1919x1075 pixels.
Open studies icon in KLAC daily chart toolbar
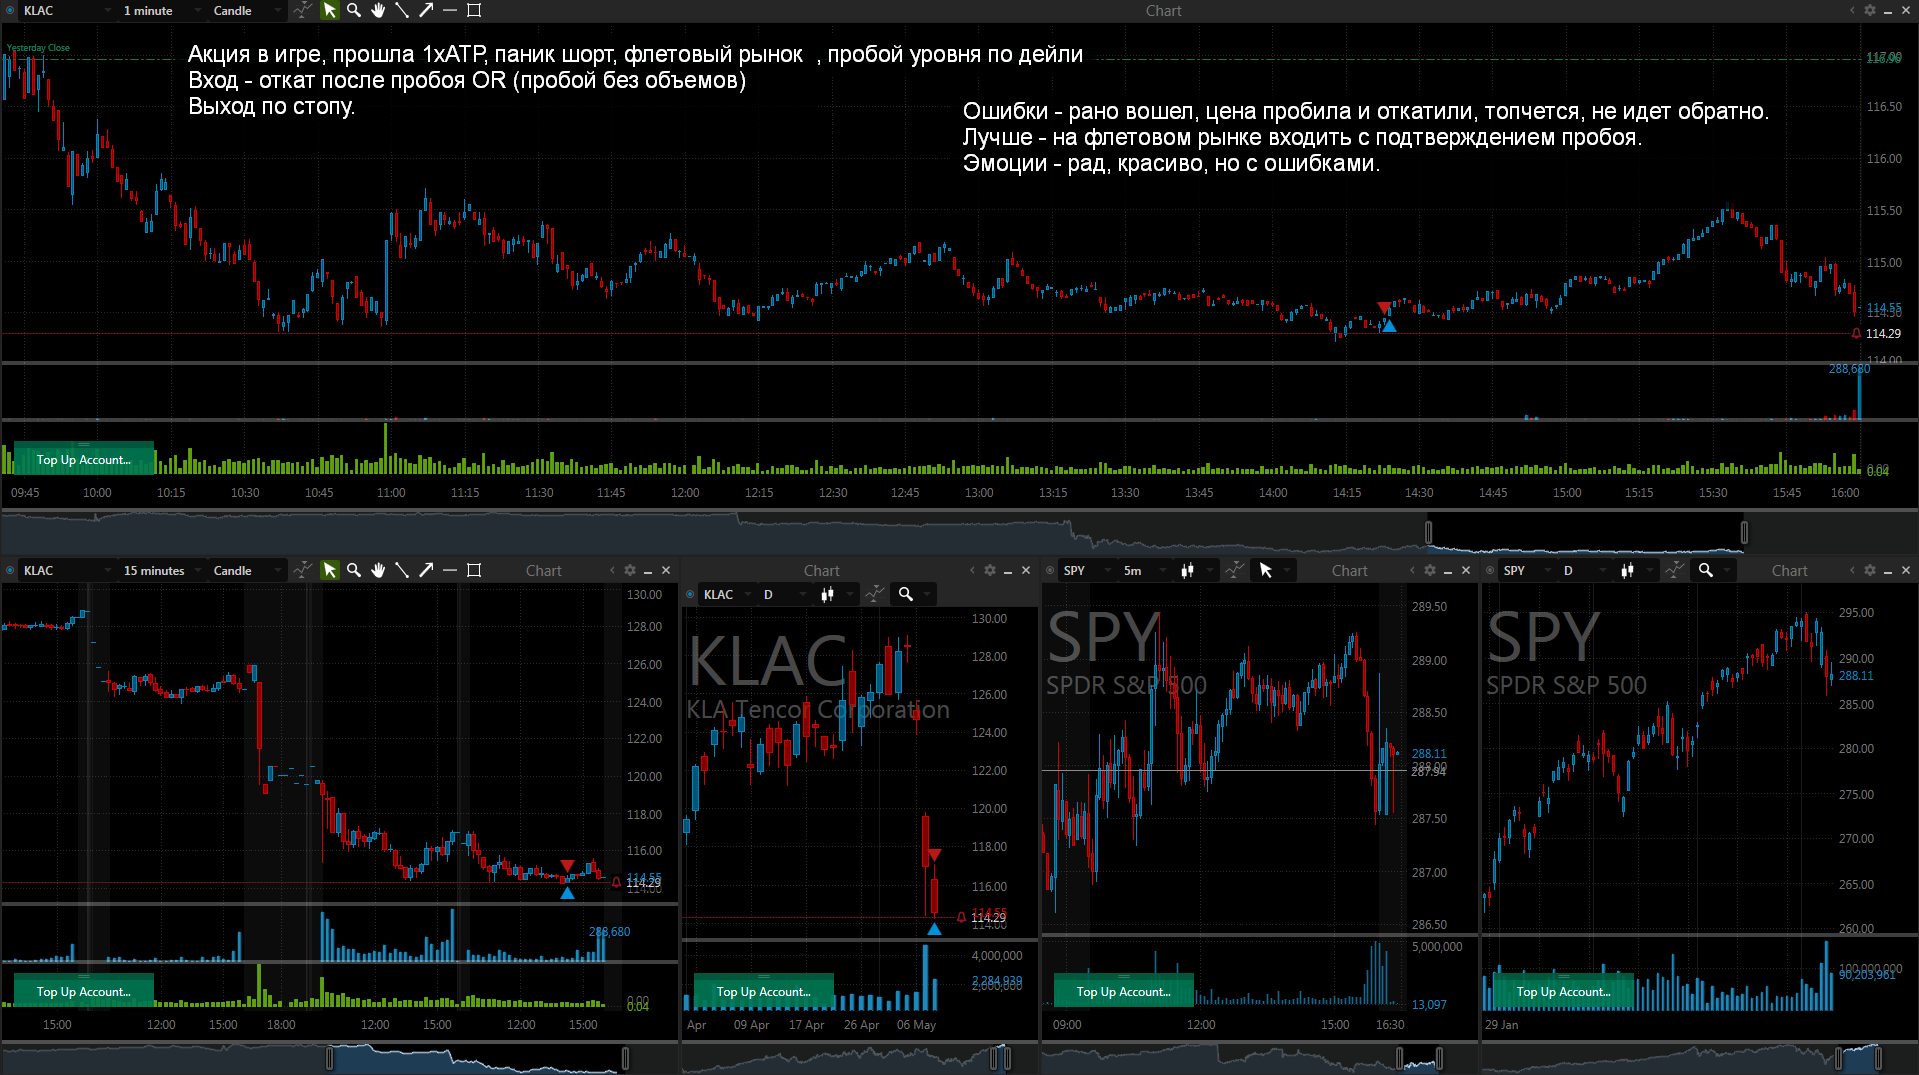tap(875, 594)
